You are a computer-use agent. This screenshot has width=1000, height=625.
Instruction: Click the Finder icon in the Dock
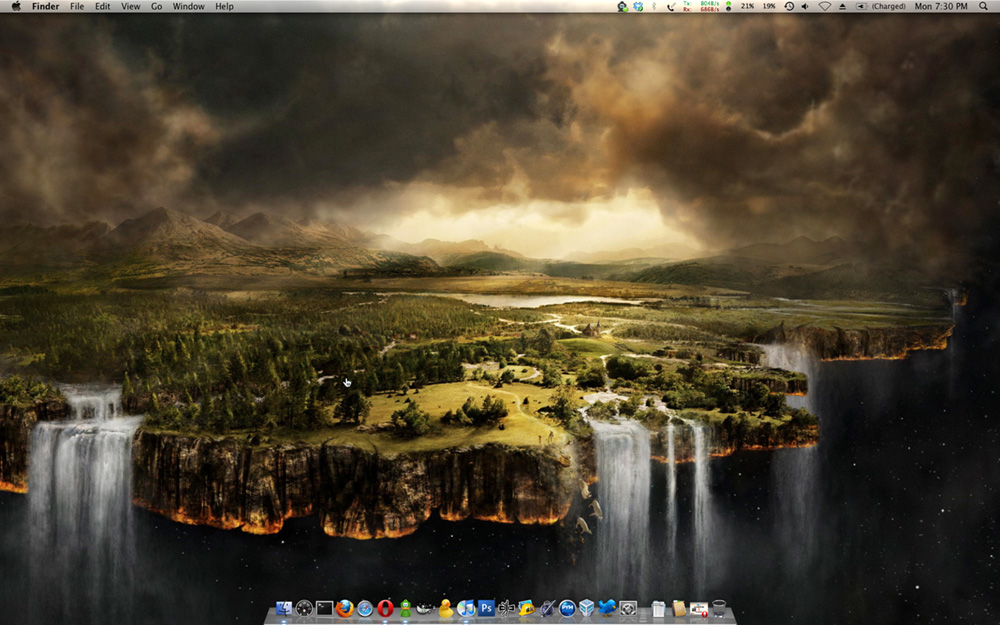[x=284, y=608]
